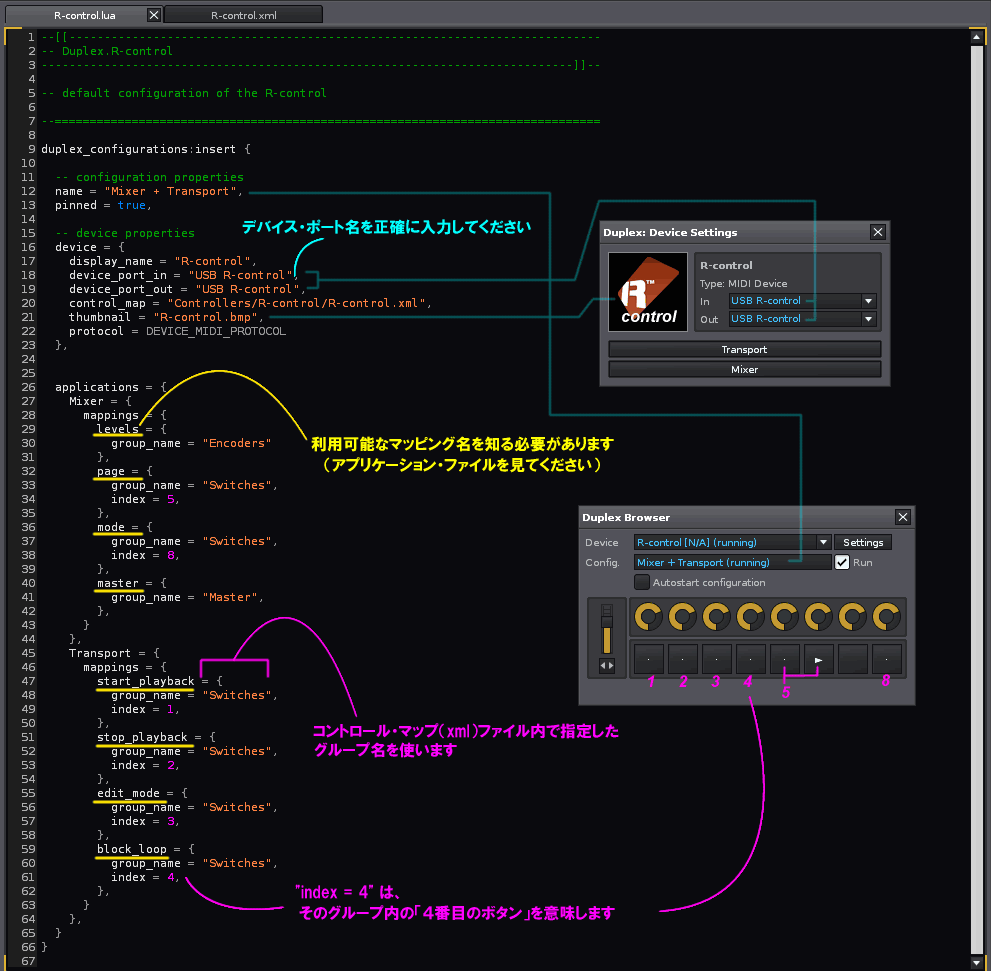The height and width of the screenshot is (971, 991).
Task: Open the In port dropdown for USB R-control
Action: click(x=868, y=300)
